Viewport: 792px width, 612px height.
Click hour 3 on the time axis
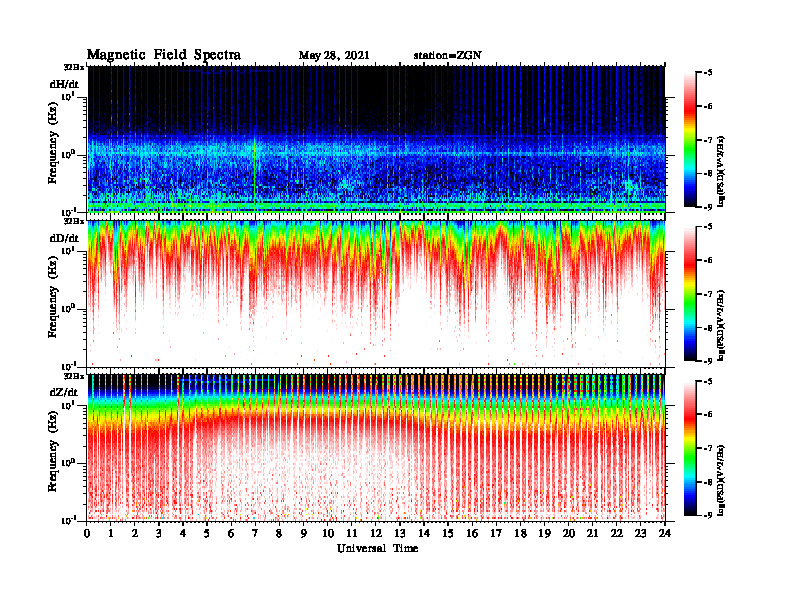click(159, 534)
